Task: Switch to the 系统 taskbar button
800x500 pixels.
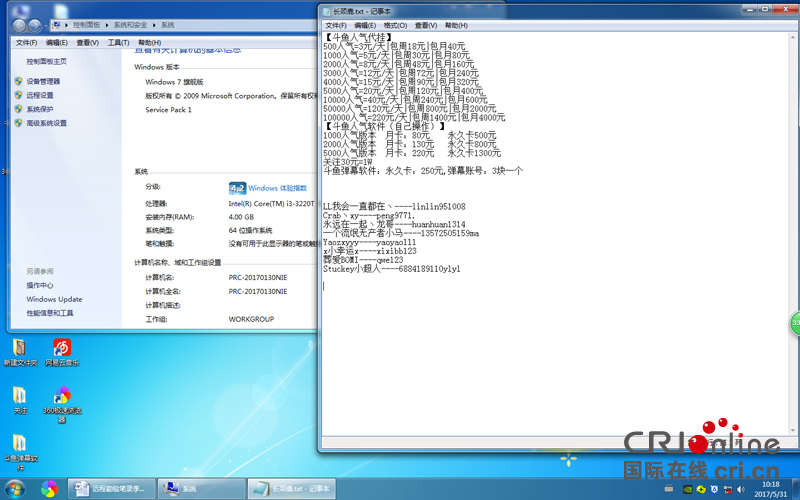Action: [x=201, y=489]
